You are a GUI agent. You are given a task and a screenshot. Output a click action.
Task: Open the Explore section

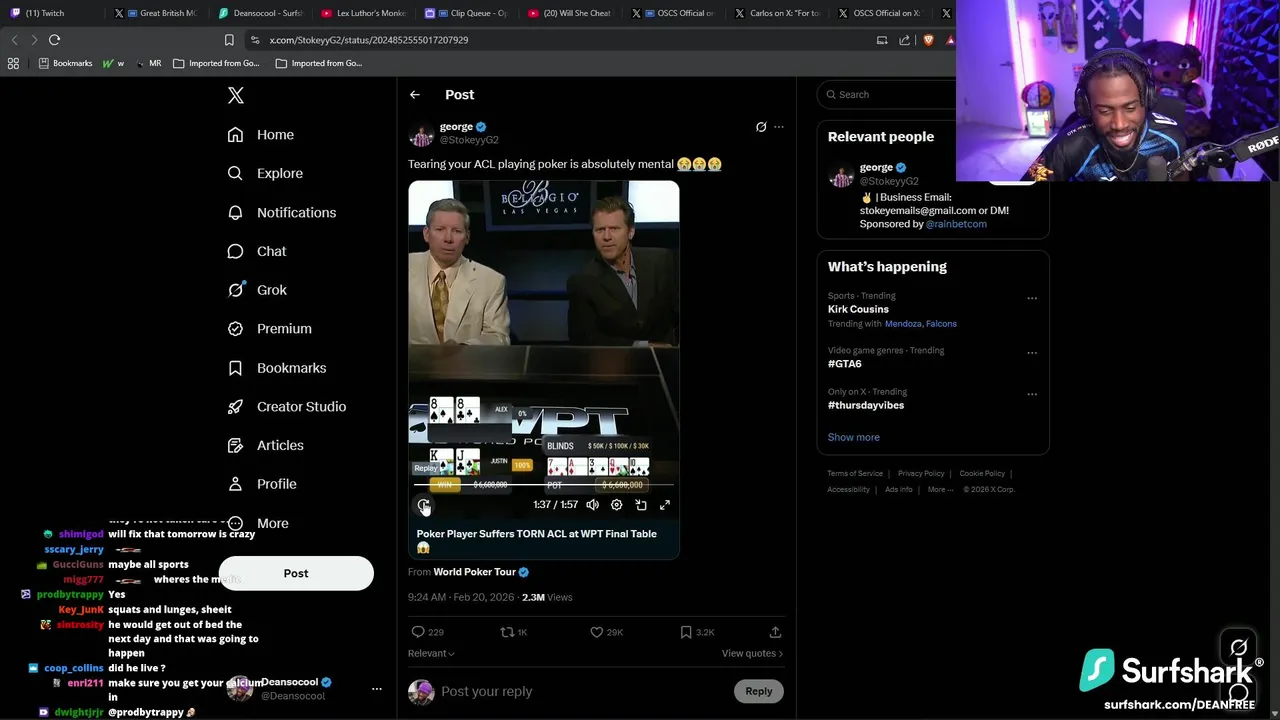click(x=265, y=173)
